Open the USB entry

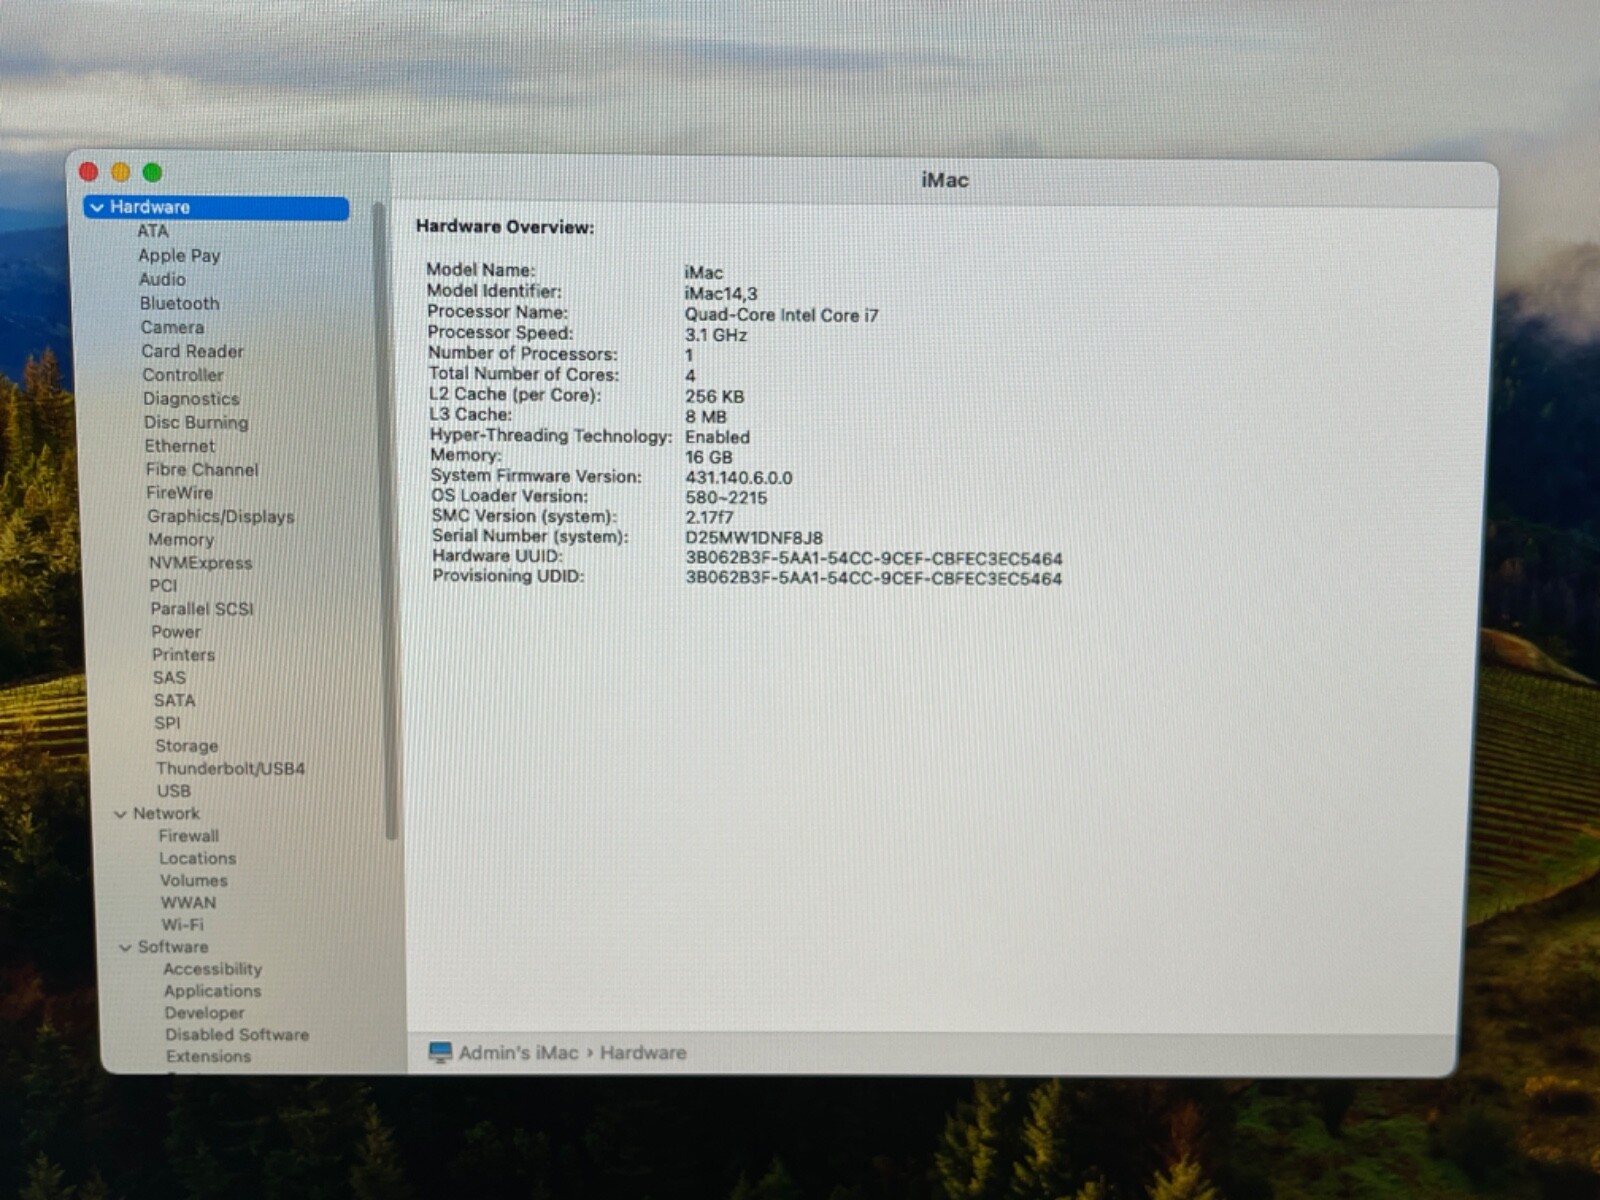coord(173,790)
